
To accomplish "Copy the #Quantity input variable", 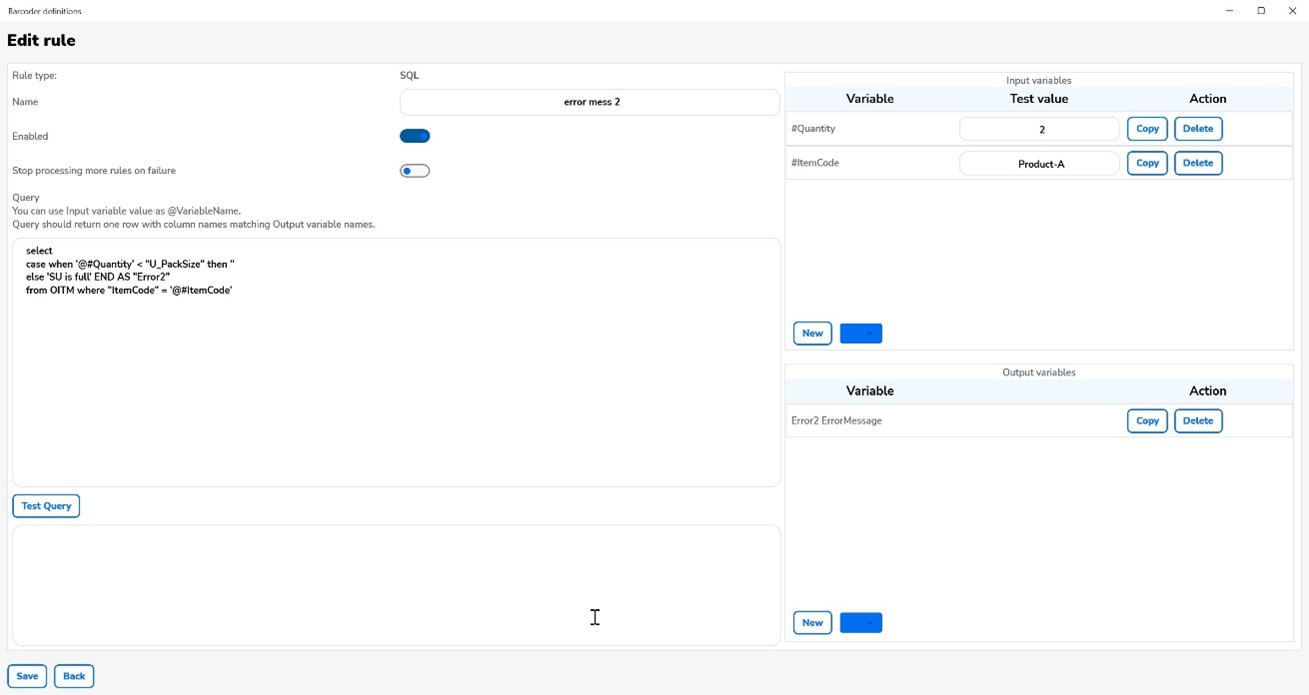I will 1147,129.
